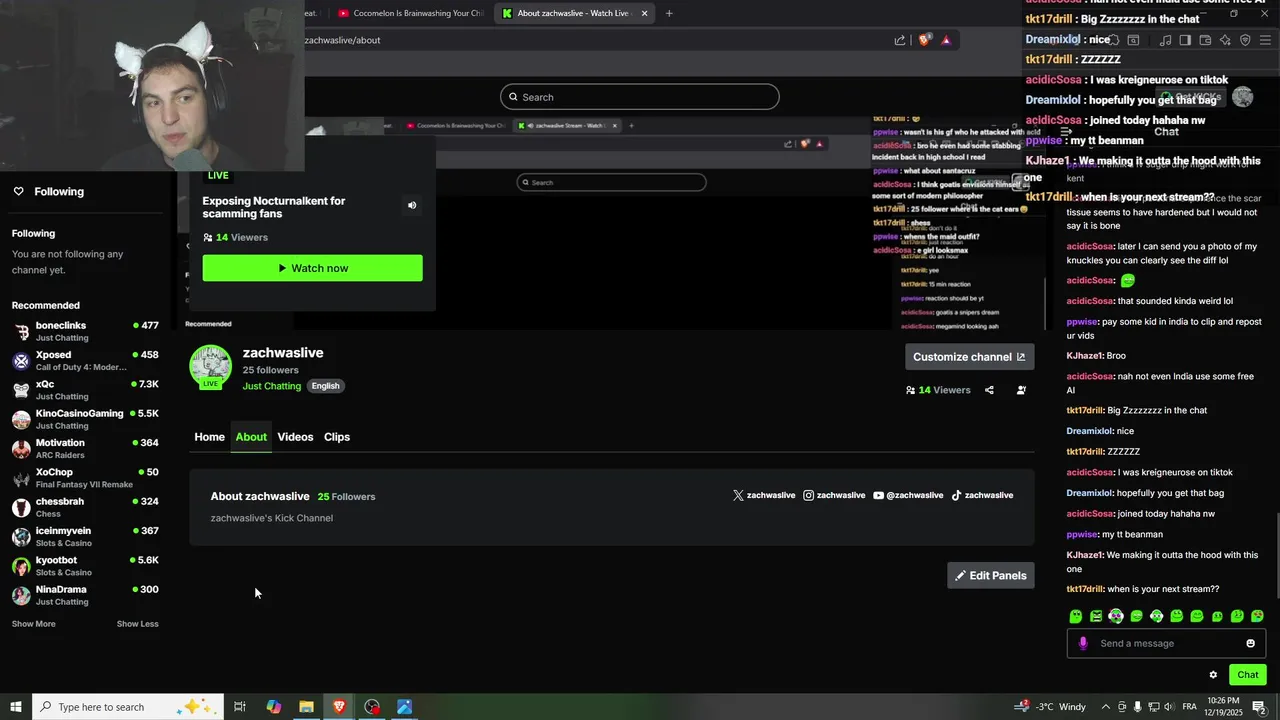This screenshot has height=720, width=1280.
Task: Click the Kick search field
Action: click(x=640, y=97)
